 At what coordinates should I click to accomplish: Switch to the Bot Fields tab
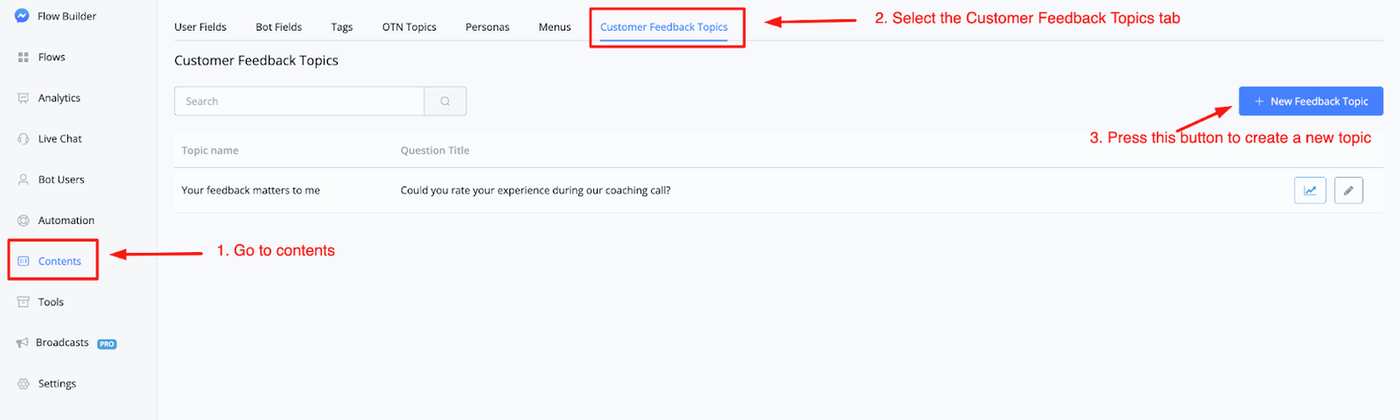(279, 27)
